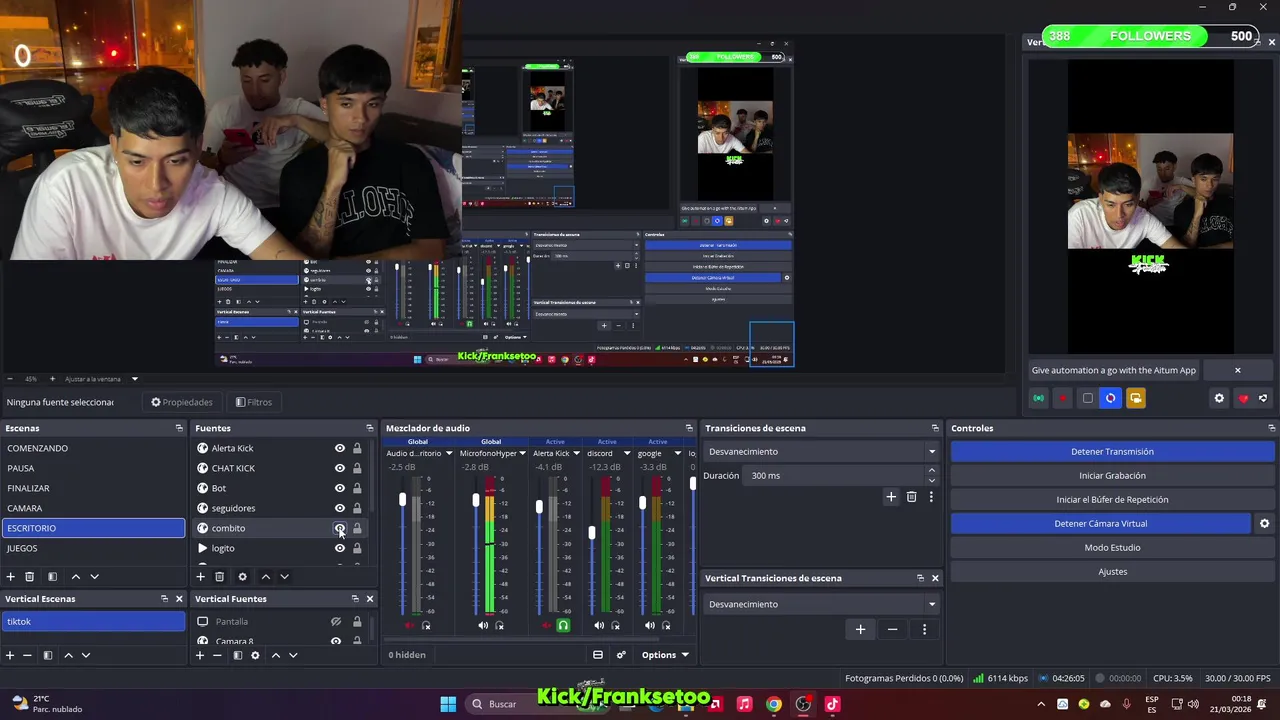The width and height of the screenshot is (1280, 720).
Task: Open Desvanecimiento scene transition dropdown
Action: point(822,451)
